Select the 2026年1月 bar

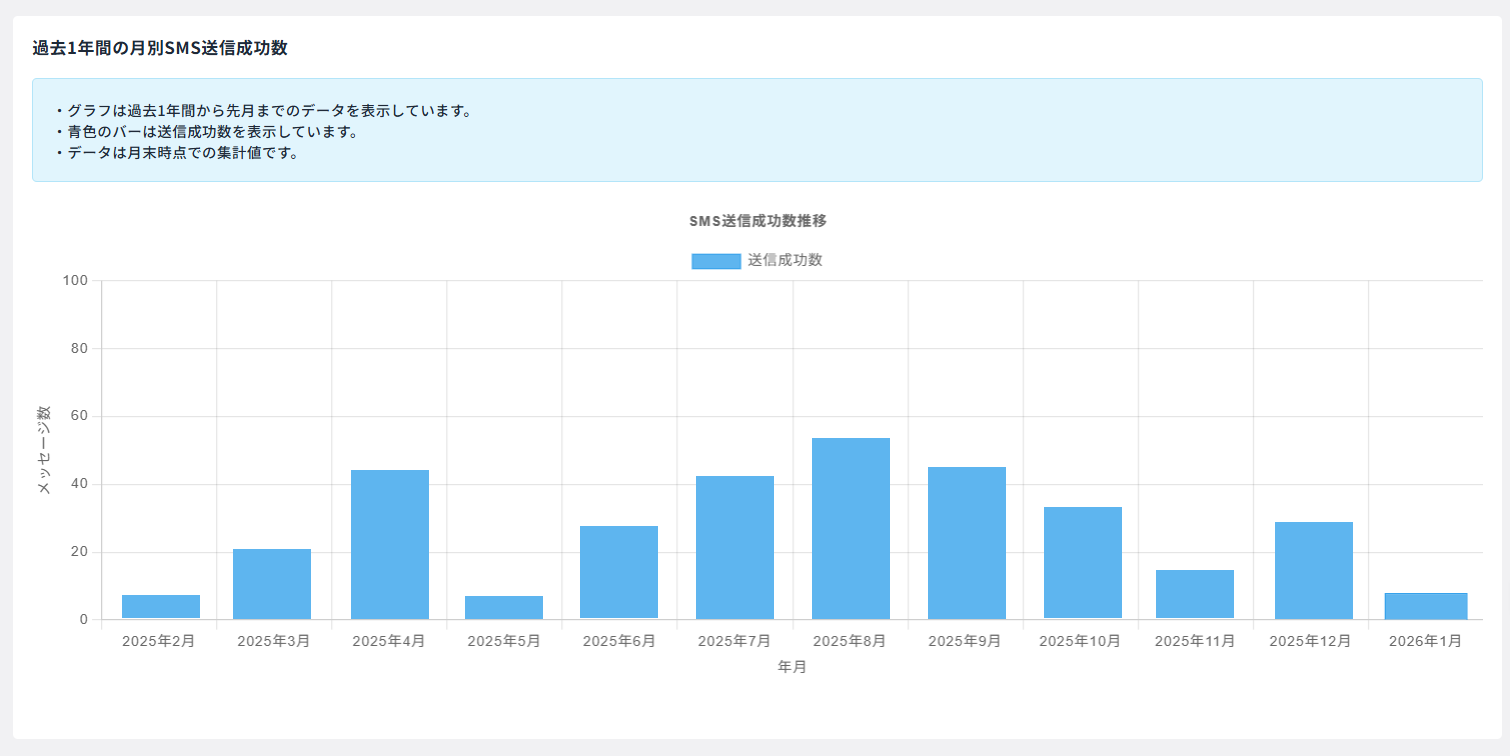pos(1426,606)
